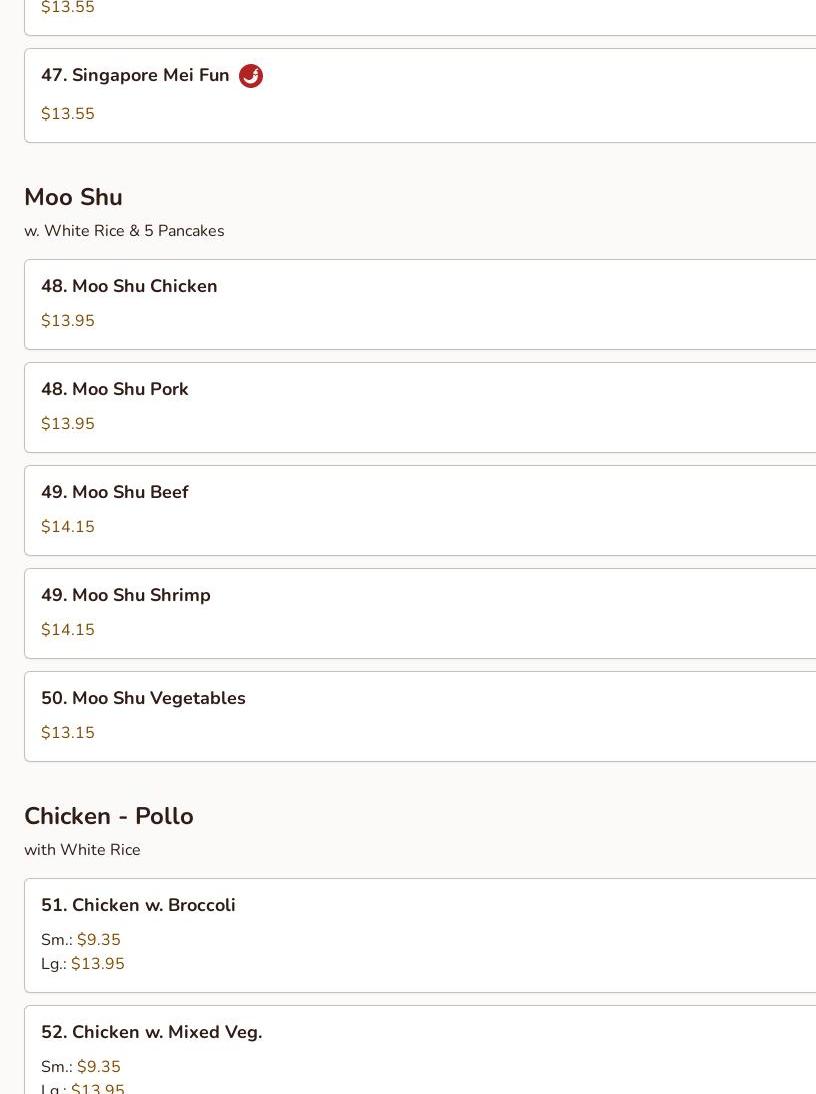This screenshot has height=1094, width=816.
Task: Click the $13.95 price of Moo Shu Chicken
Action: pos(68,321)
